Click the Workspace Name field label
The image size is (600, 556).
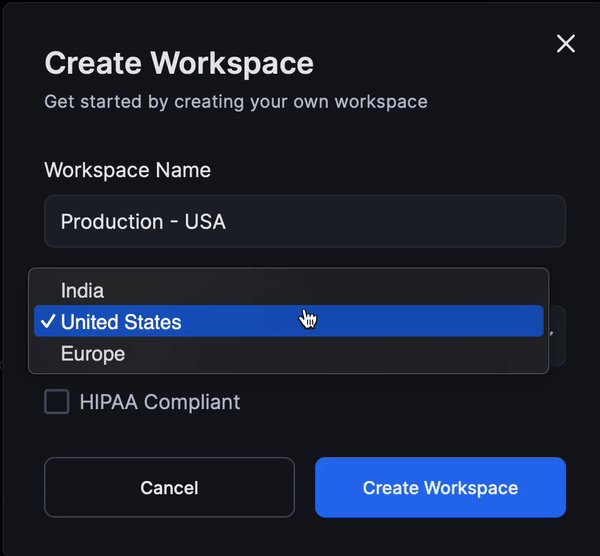[127, 170]
